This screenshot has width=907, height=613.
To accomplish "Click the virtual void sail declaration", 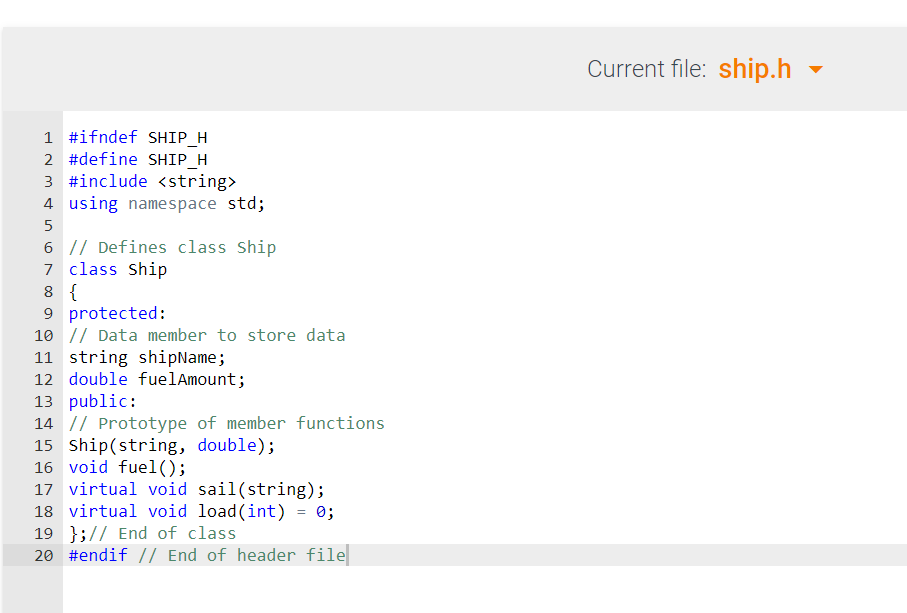I will [194, 489].
